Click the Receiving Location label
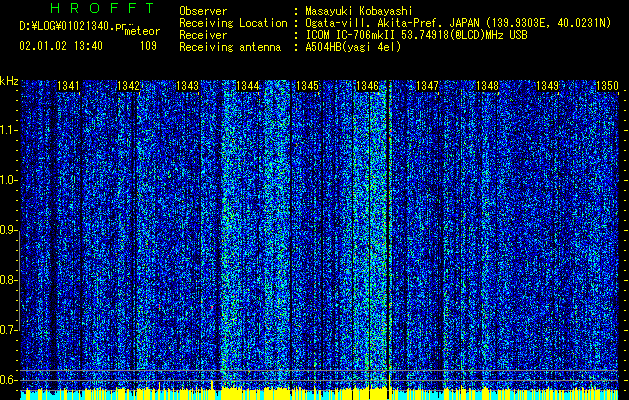 point(233,23)
